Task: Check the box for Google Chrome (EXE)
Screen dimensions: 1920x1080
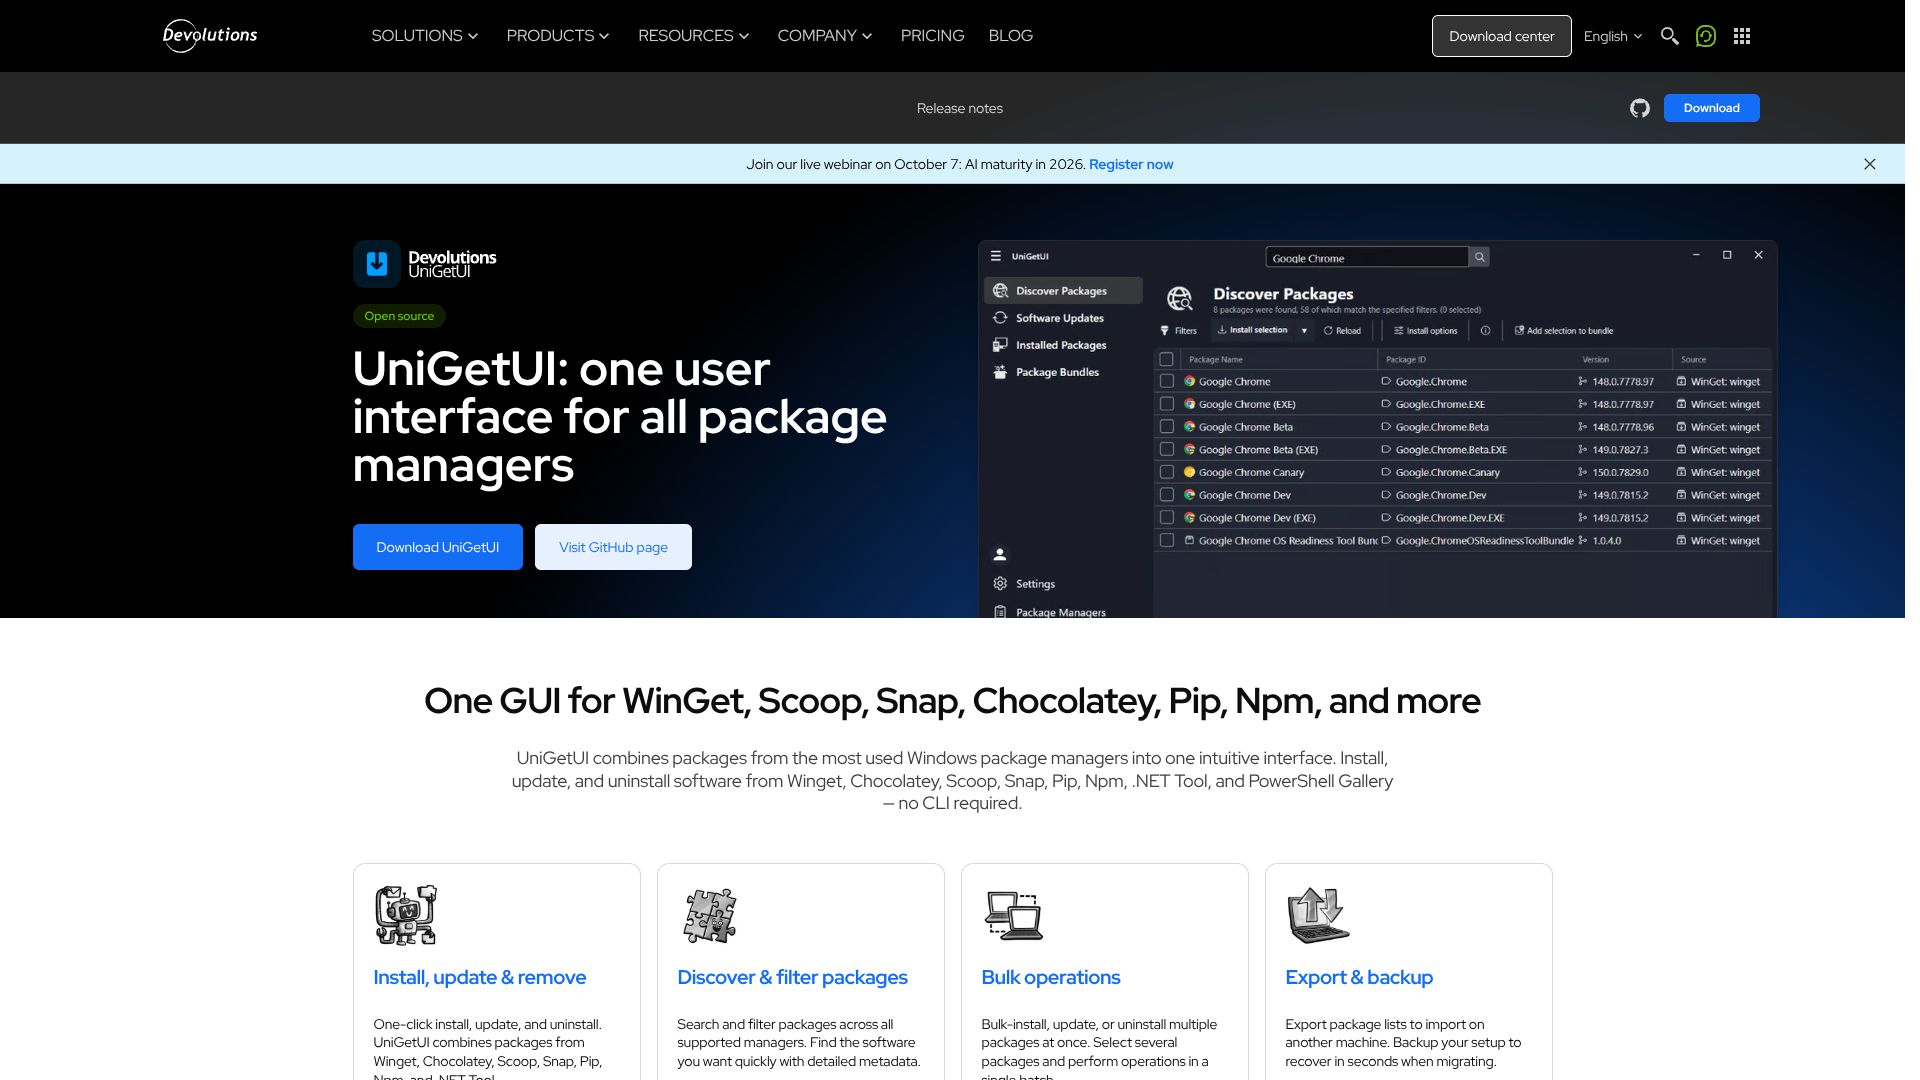Action: [1167, 404]
